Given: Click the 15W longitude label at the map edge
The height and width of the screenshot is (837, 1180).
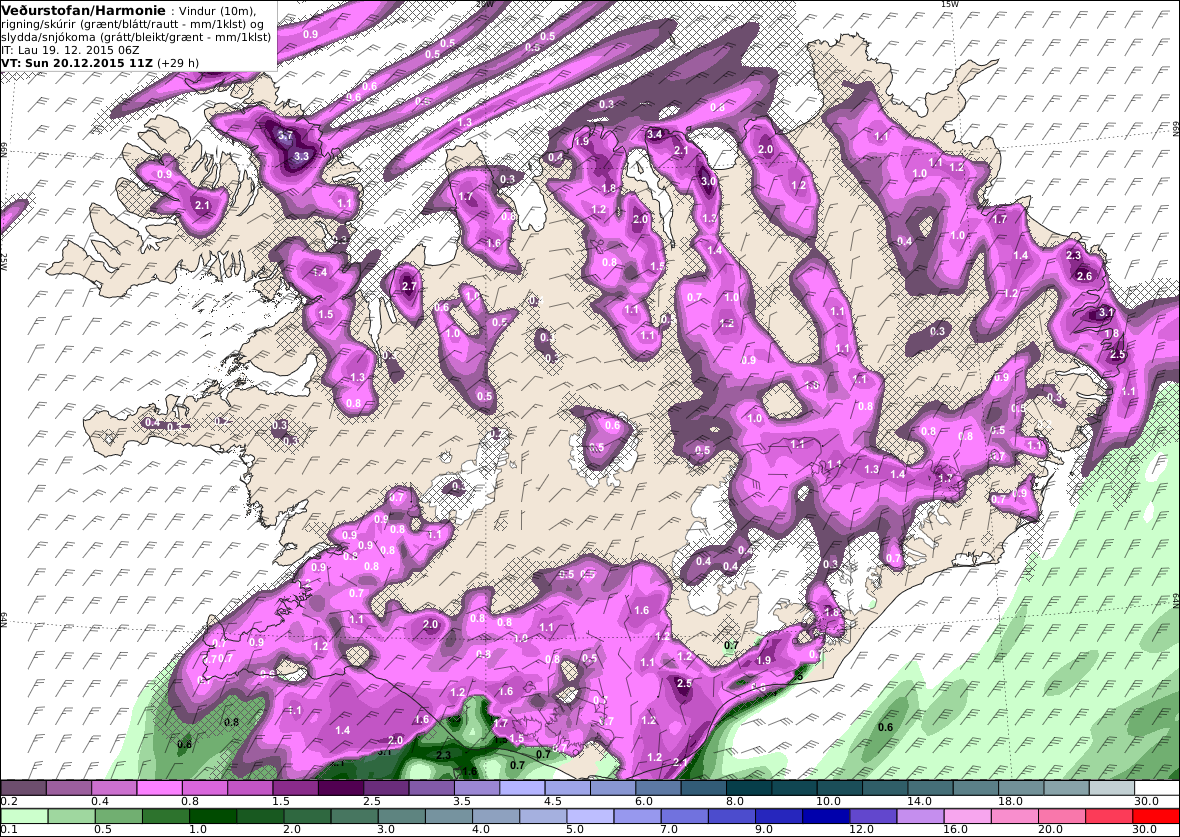Looking at the screenshot, I should coord(950,4).
